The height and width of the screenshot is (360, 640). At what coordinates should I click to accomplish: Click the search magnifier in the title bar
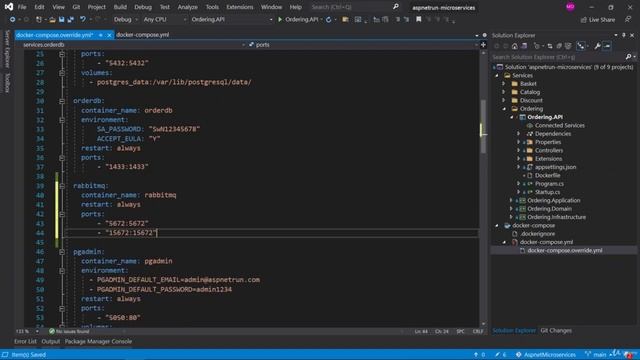396,7
